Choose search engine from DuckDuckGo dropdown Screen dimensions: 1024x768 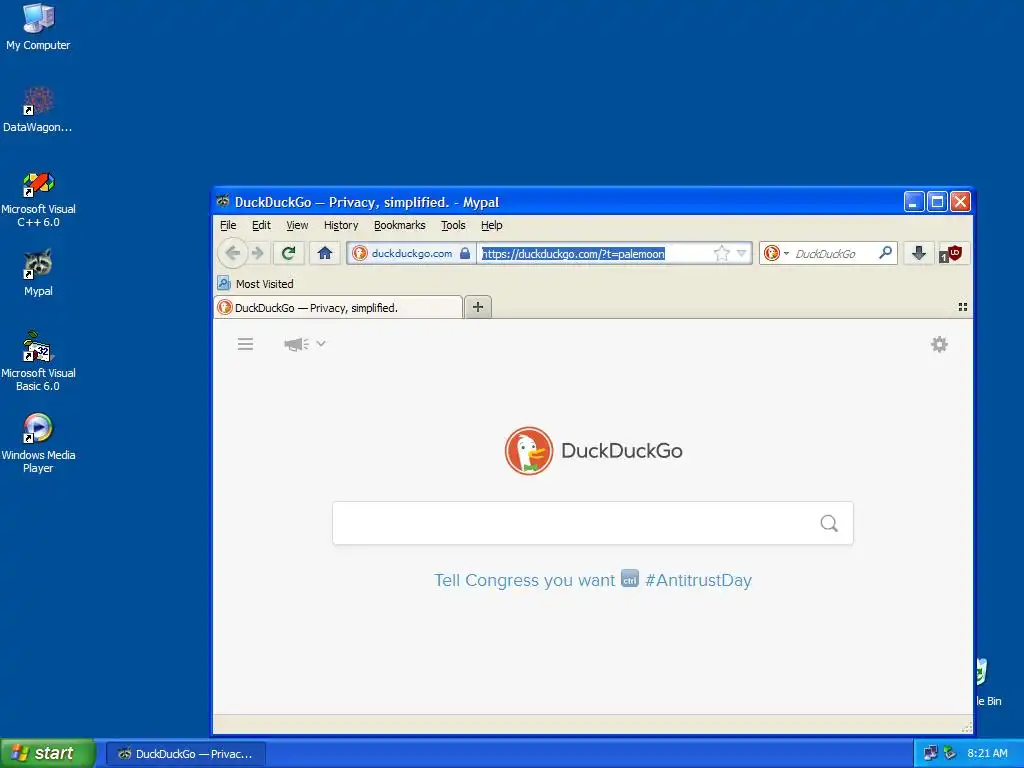[776, 253]
